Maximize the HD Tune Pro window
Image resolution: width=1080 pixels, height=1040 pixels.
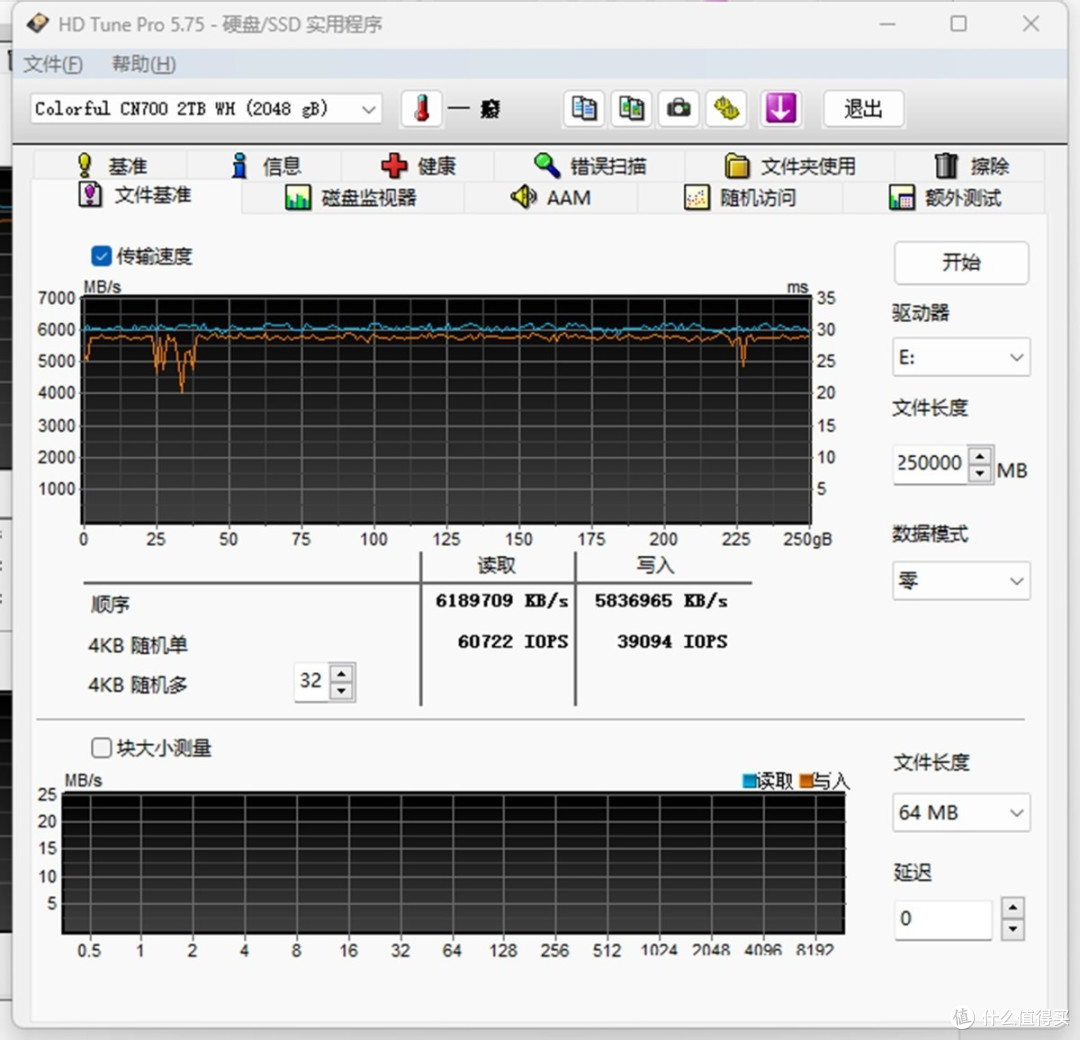tap(958, 23)
